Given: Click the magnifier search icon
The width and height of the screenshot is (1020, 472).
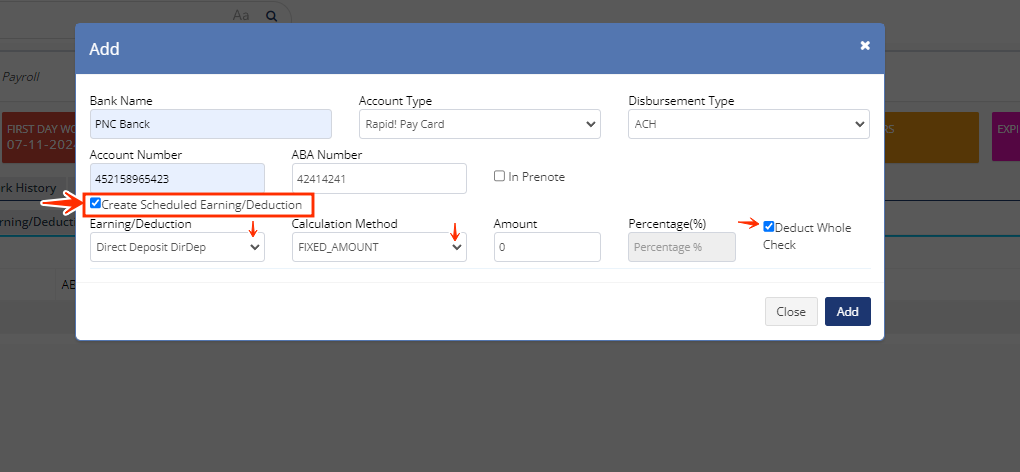Looking at the screenshot, I should pos(271,16).
